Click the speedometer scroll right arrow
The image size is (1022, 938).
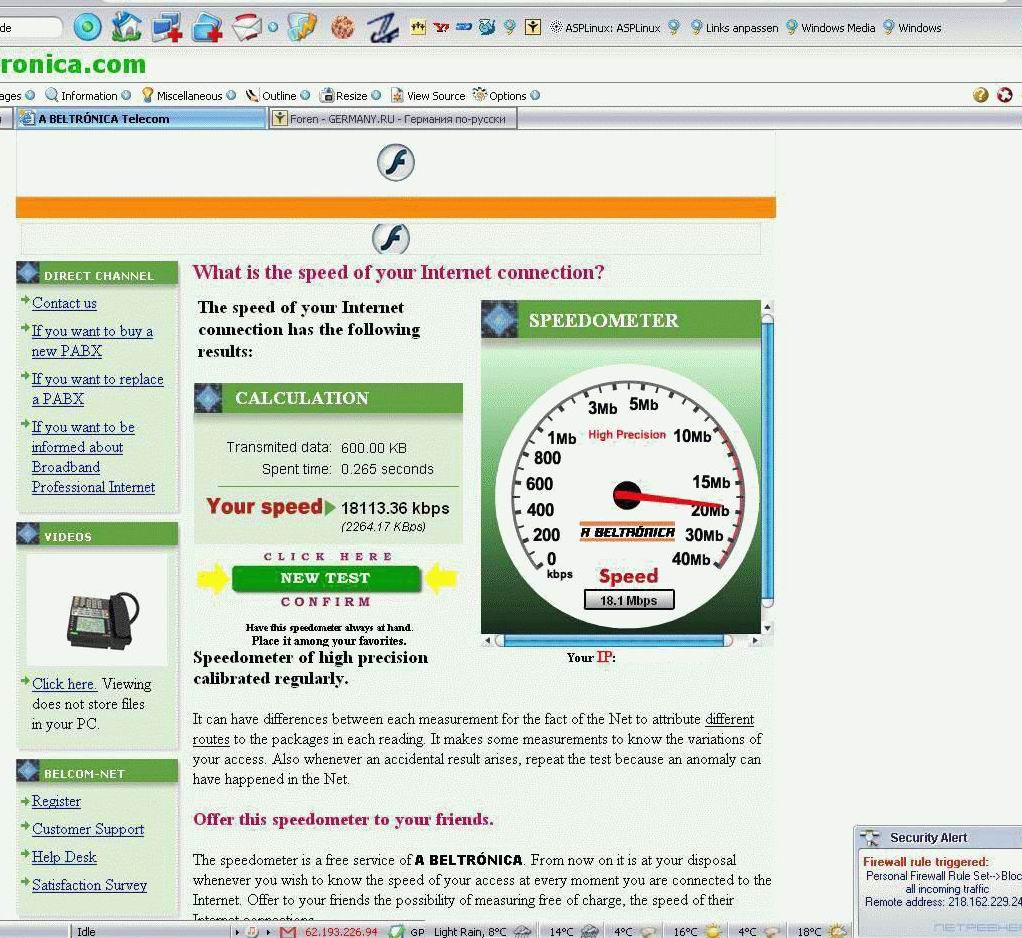tap(755, 641)
